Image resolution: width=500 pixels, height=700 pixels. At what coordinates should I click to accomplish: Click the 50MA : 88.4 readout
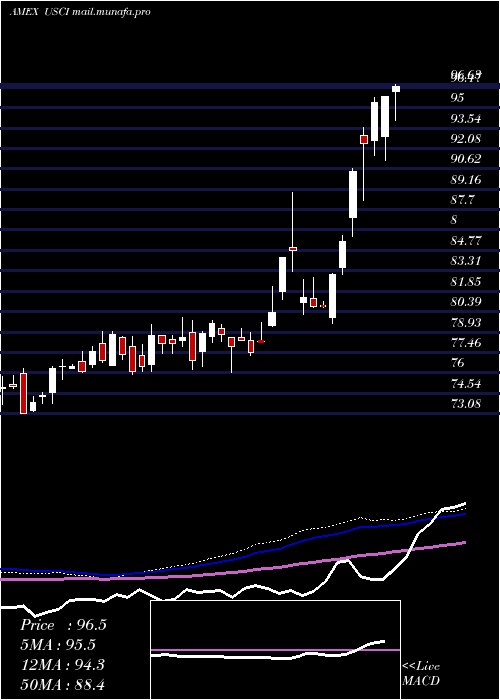62,684
